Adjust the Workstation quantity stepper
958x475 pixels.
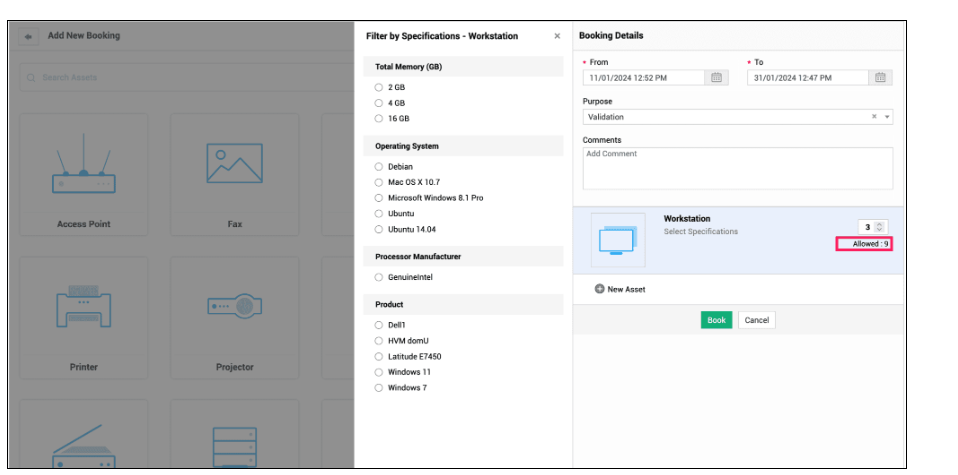click(879, 227)
